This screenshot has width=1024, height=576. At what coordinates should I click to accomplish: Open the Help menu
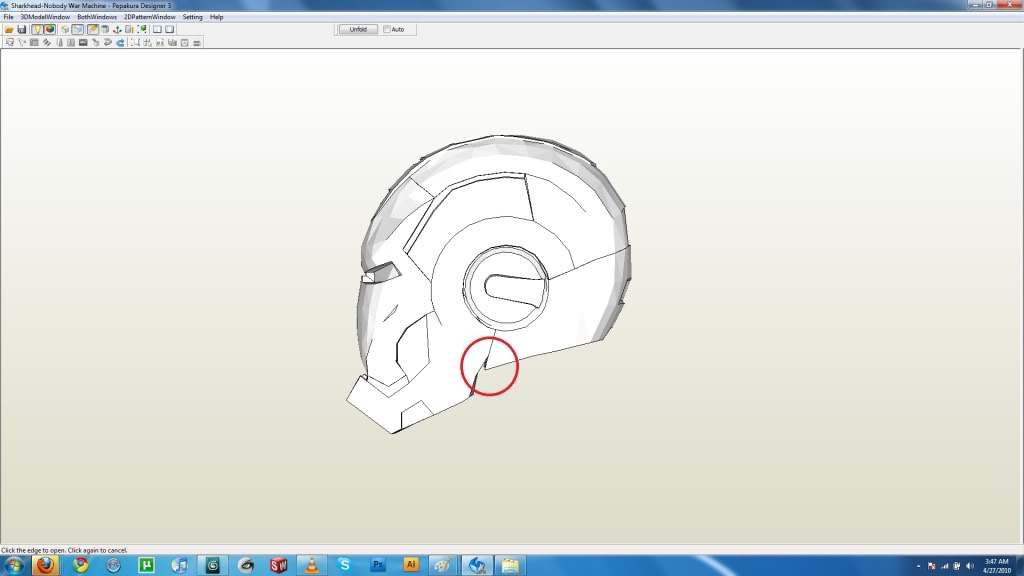coord(216,17)
